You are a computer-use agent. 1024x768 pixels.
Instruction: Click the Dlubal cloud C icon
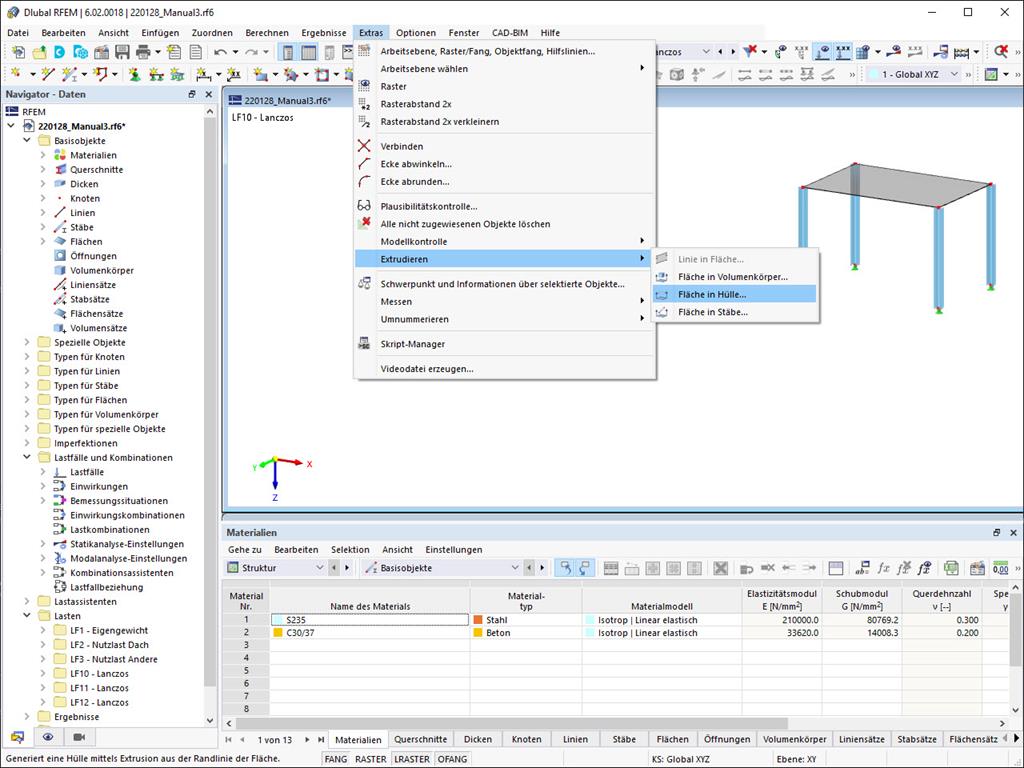pyautogui.click(x=59, y=52)
